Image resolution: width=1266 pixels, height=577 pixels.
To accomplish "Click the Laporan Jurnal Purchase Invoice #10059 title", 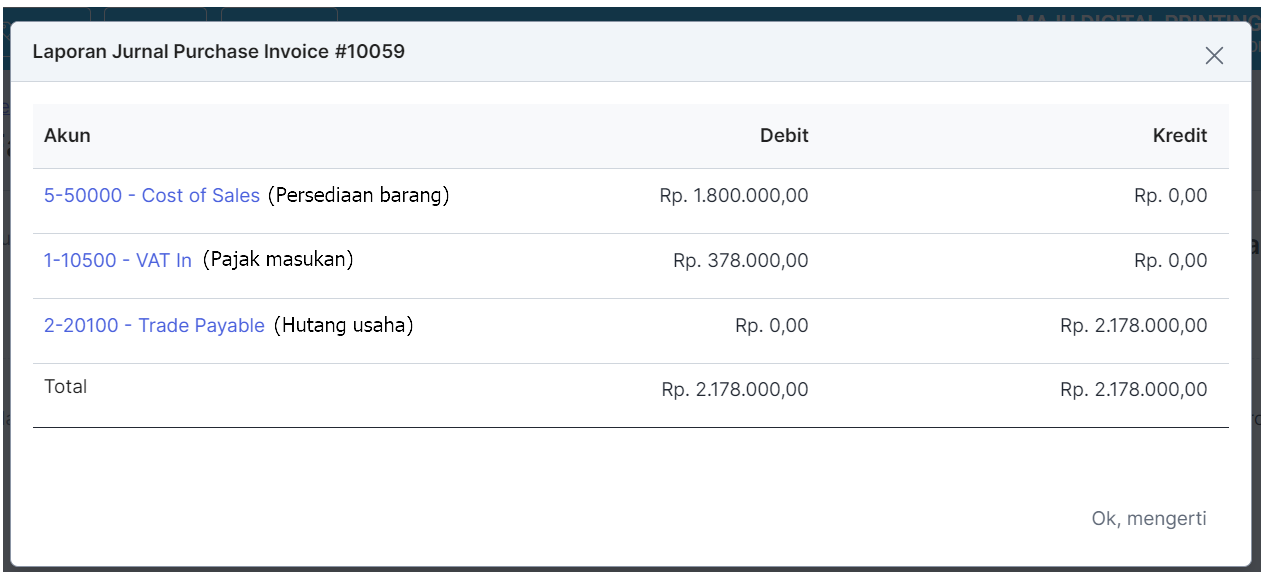I will point(219,51).
